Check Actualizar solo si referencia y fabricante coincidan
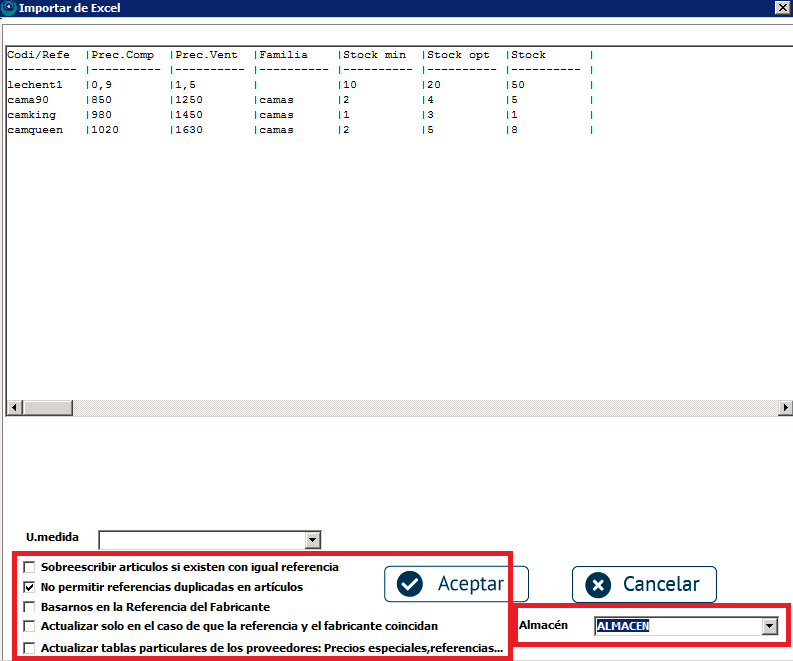This screenshot has height=661, width=793. (x=28, y=626)
